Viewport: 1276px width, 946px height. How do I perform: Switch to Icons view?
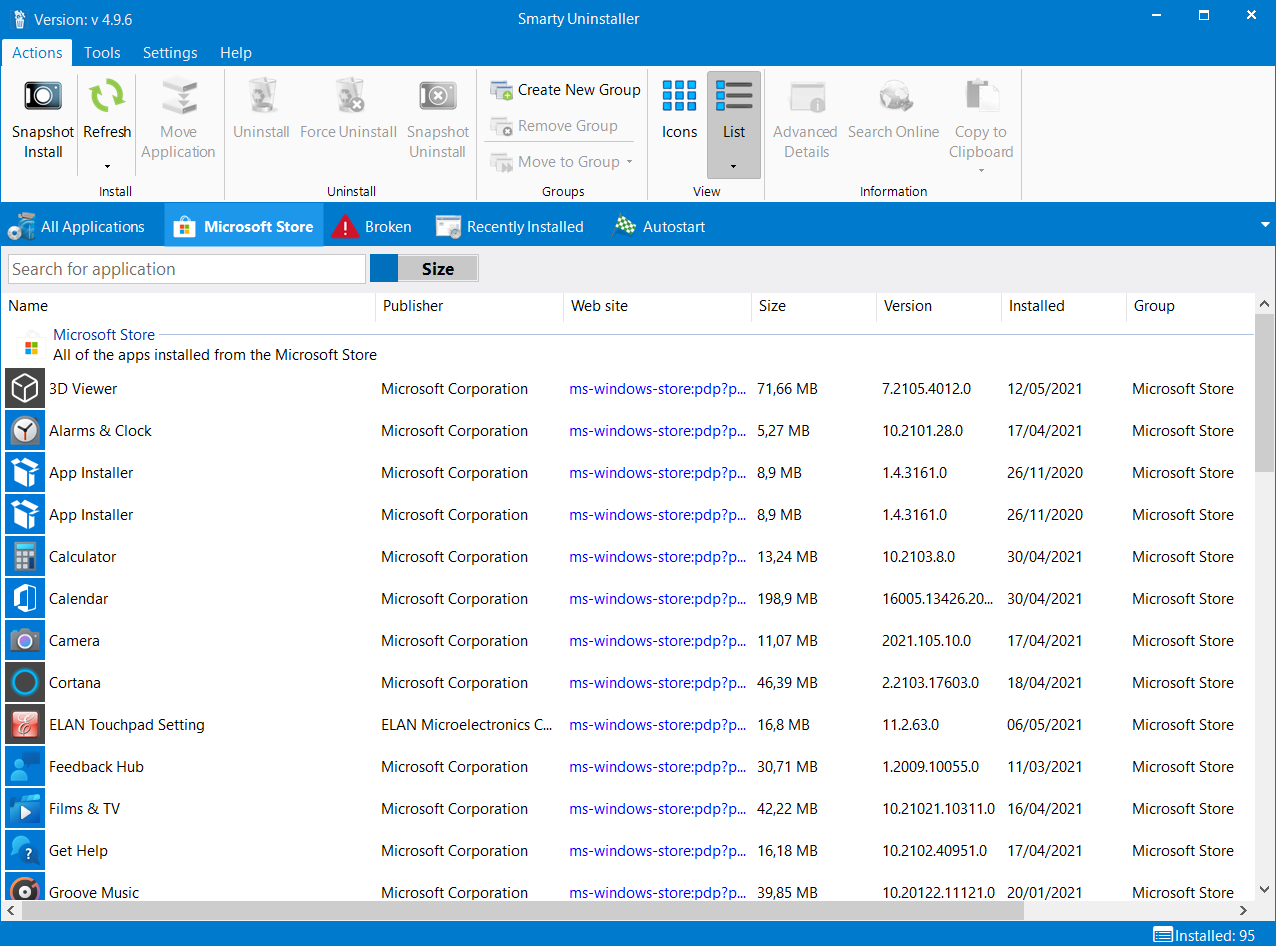click(x=680, y=110)
